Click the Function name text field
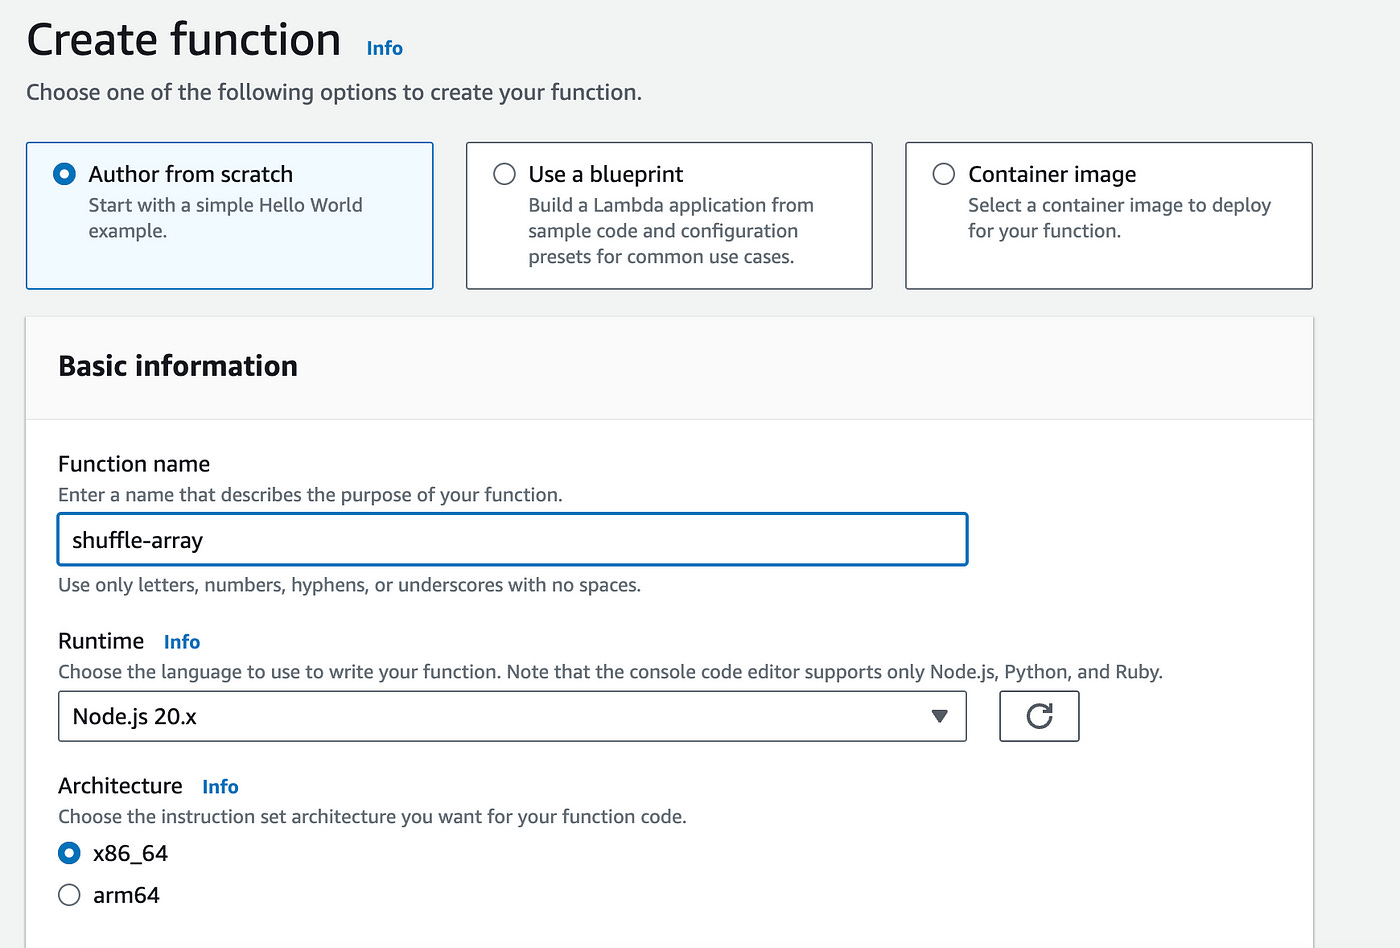Screen dimensions: 1400x948 [x=512, y=540]
